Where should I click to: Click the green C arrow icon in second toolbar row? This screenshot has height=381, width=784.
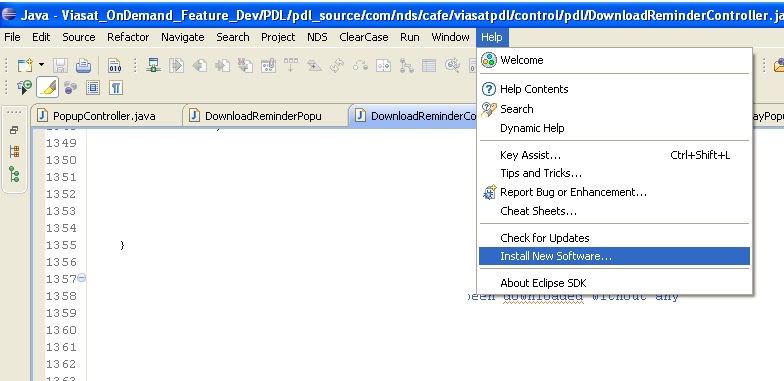click(x=24, y=88)
